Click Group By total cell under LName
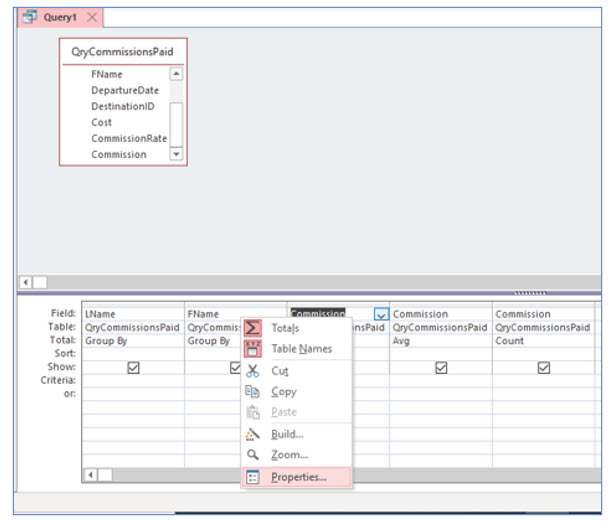Image resolution: width=610 pixels, height=522 pixels. tap(133, 341)
